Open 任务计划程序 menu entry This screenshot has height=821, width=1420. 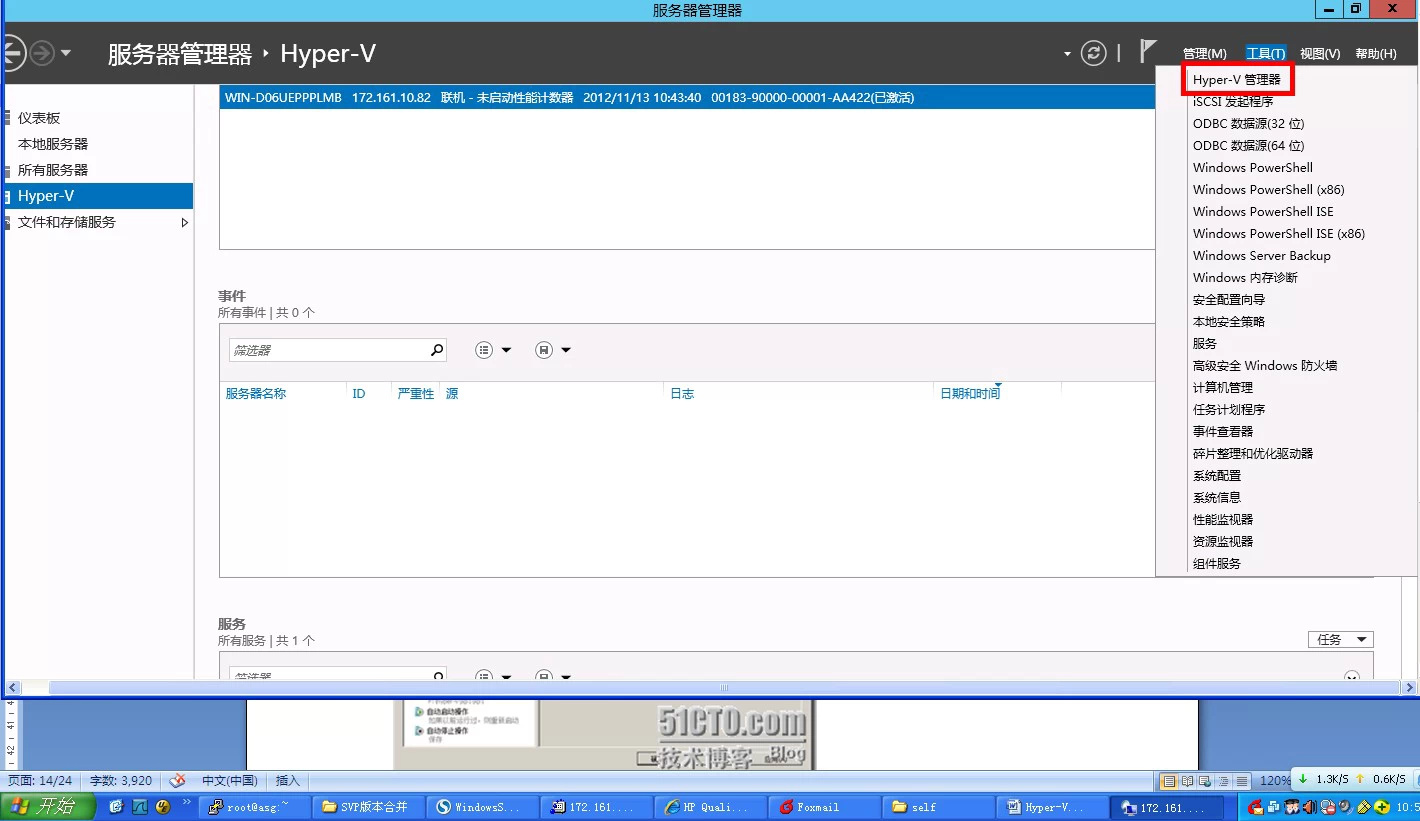pos(1229,410)
